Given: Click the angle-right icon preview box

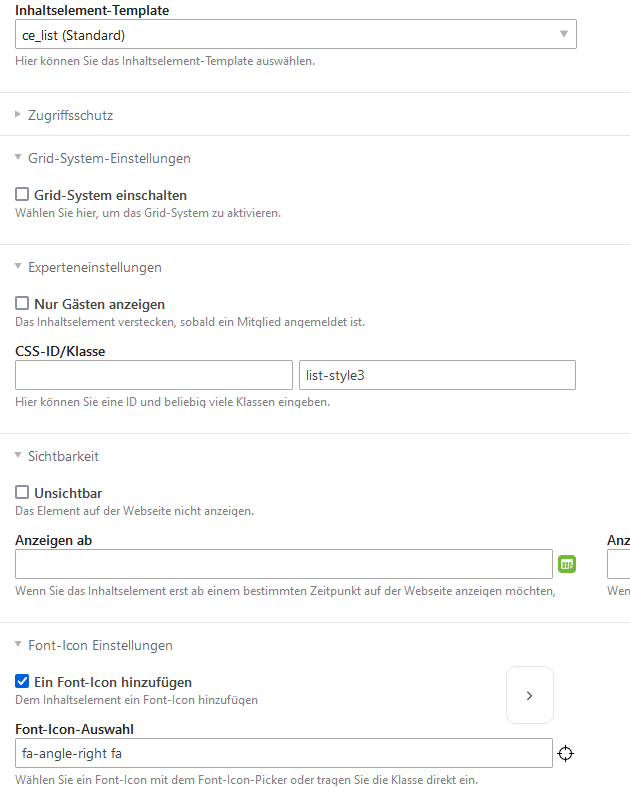Looking at the screenshot, I should point(530,695).
